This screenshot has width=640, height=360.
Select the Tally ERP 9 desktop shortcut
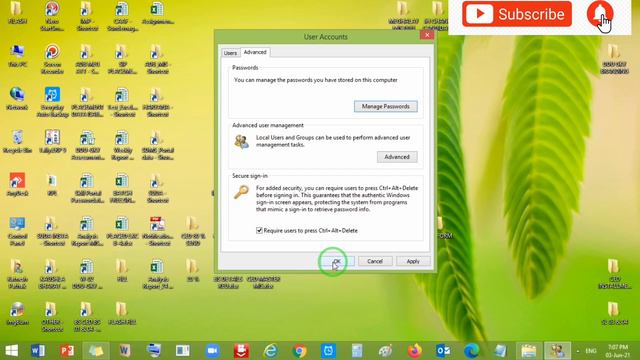point(52,142)
